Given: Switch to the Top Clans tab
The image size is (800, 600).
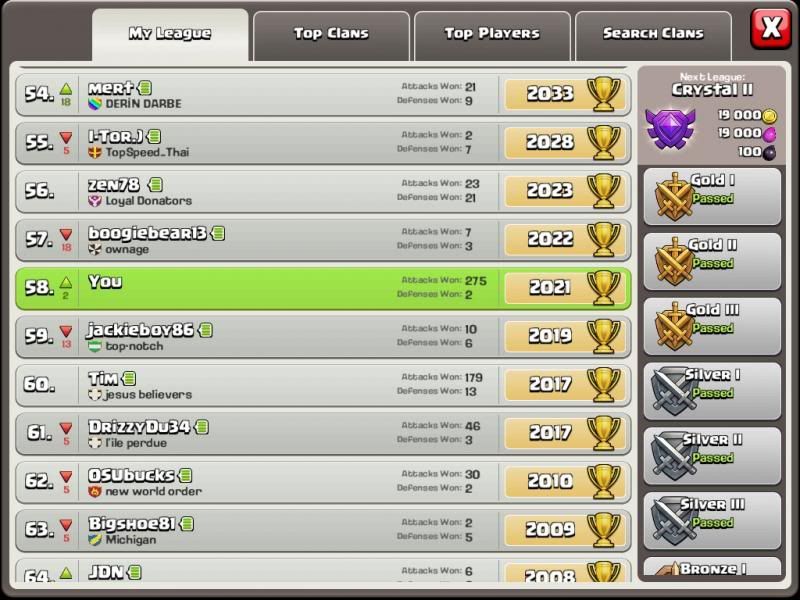Looking at the screenshot, I should 331,36.
